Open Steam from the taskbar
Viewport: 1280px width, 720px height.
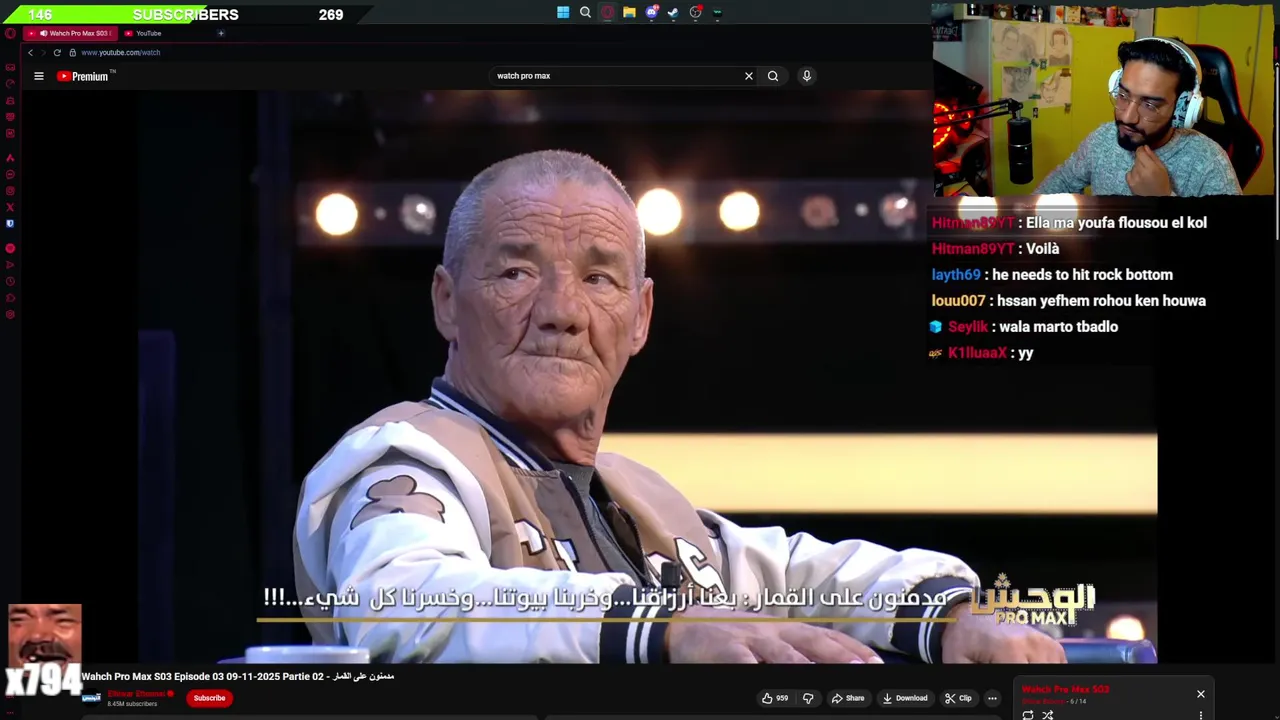click(x=673, y=13)
